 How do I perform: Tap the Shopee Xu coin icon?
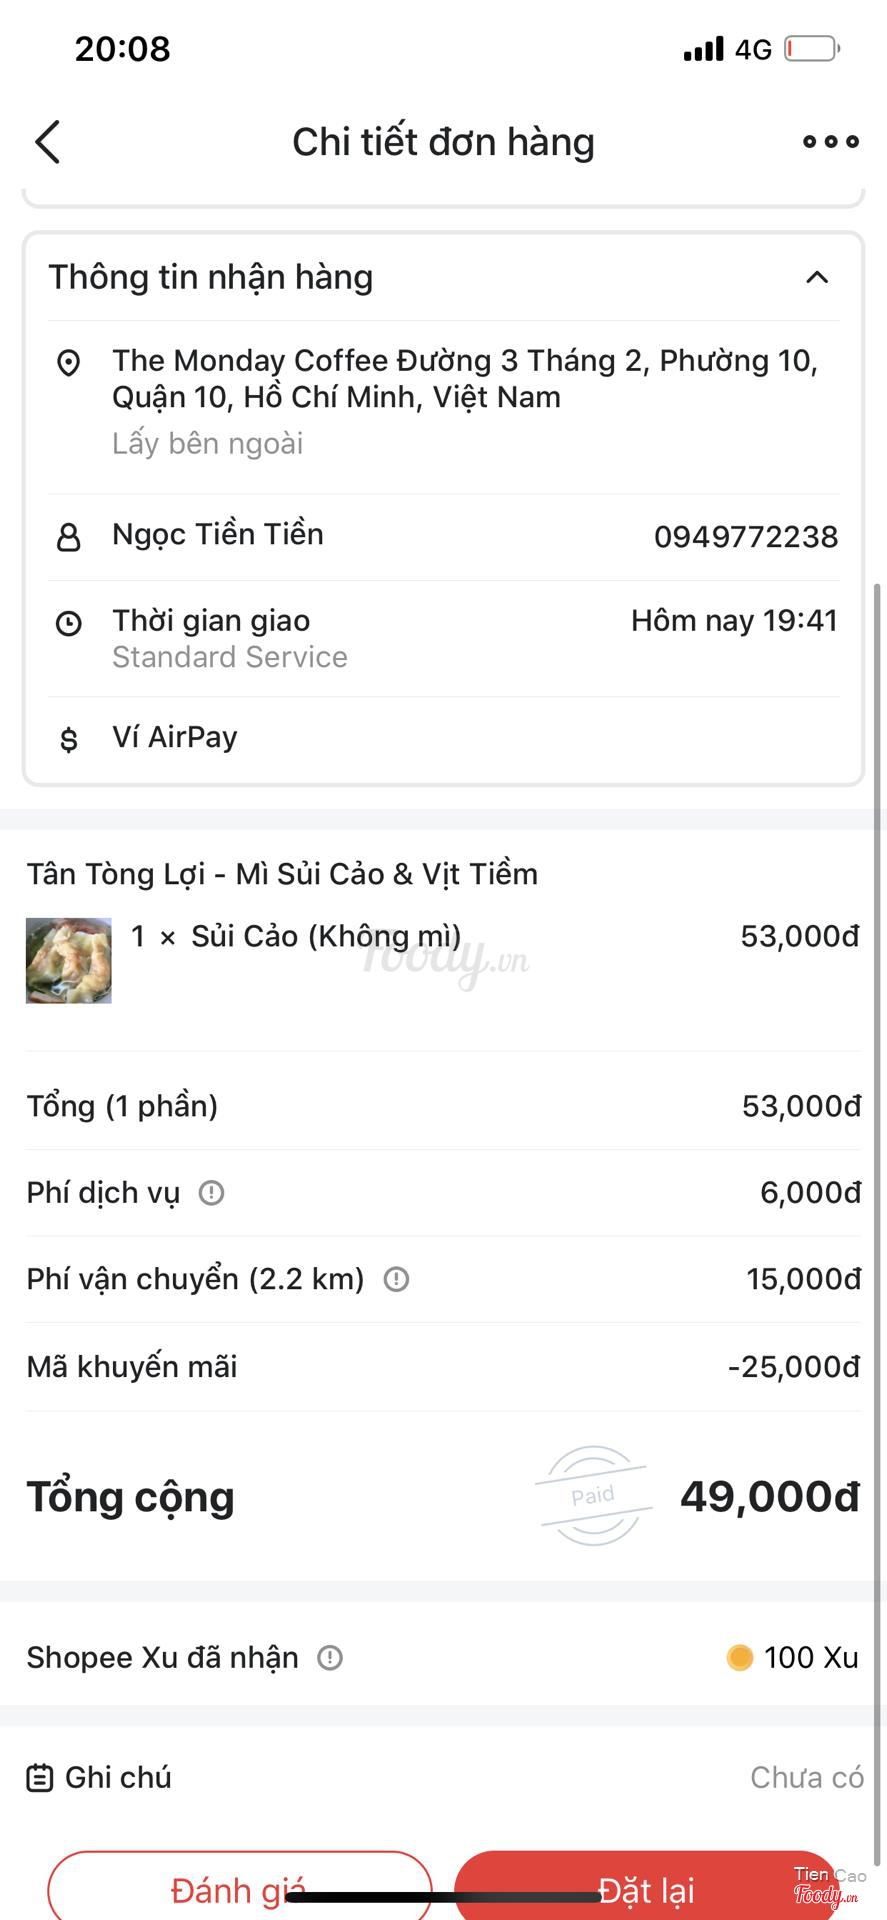click(x=740, y=1658)
